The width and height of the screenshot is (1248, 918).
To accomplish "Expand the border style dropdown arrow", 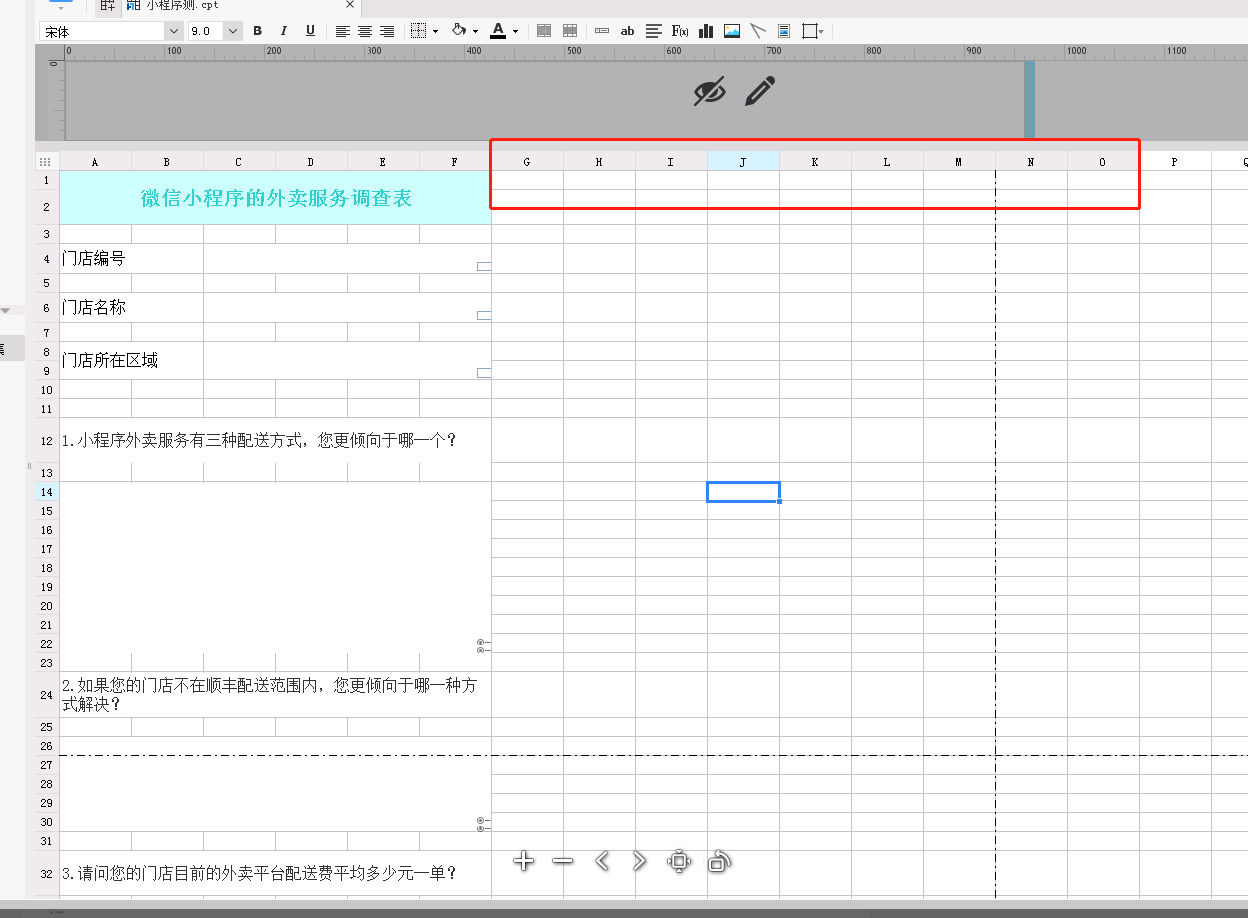I will tap(435, 32).
